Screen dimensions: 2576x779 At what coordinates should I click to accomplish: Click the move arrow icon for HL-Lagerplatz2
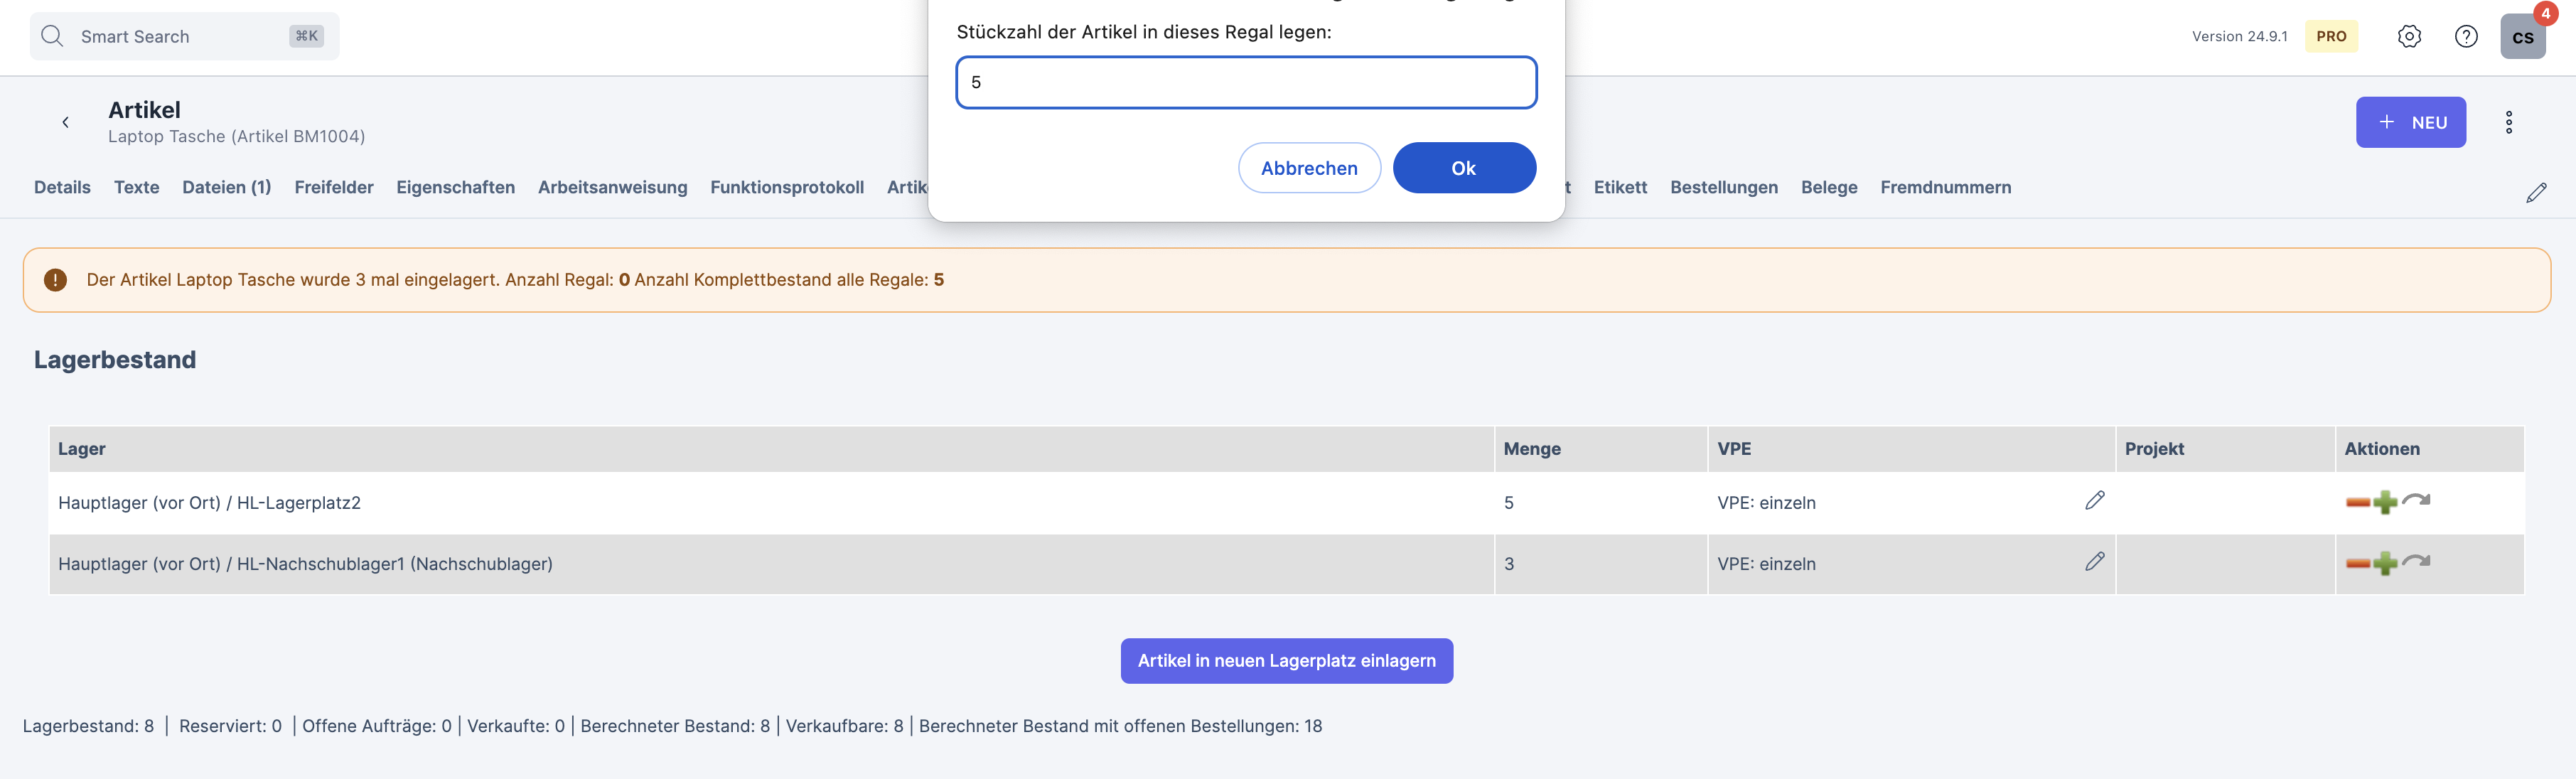(2416, 499)
